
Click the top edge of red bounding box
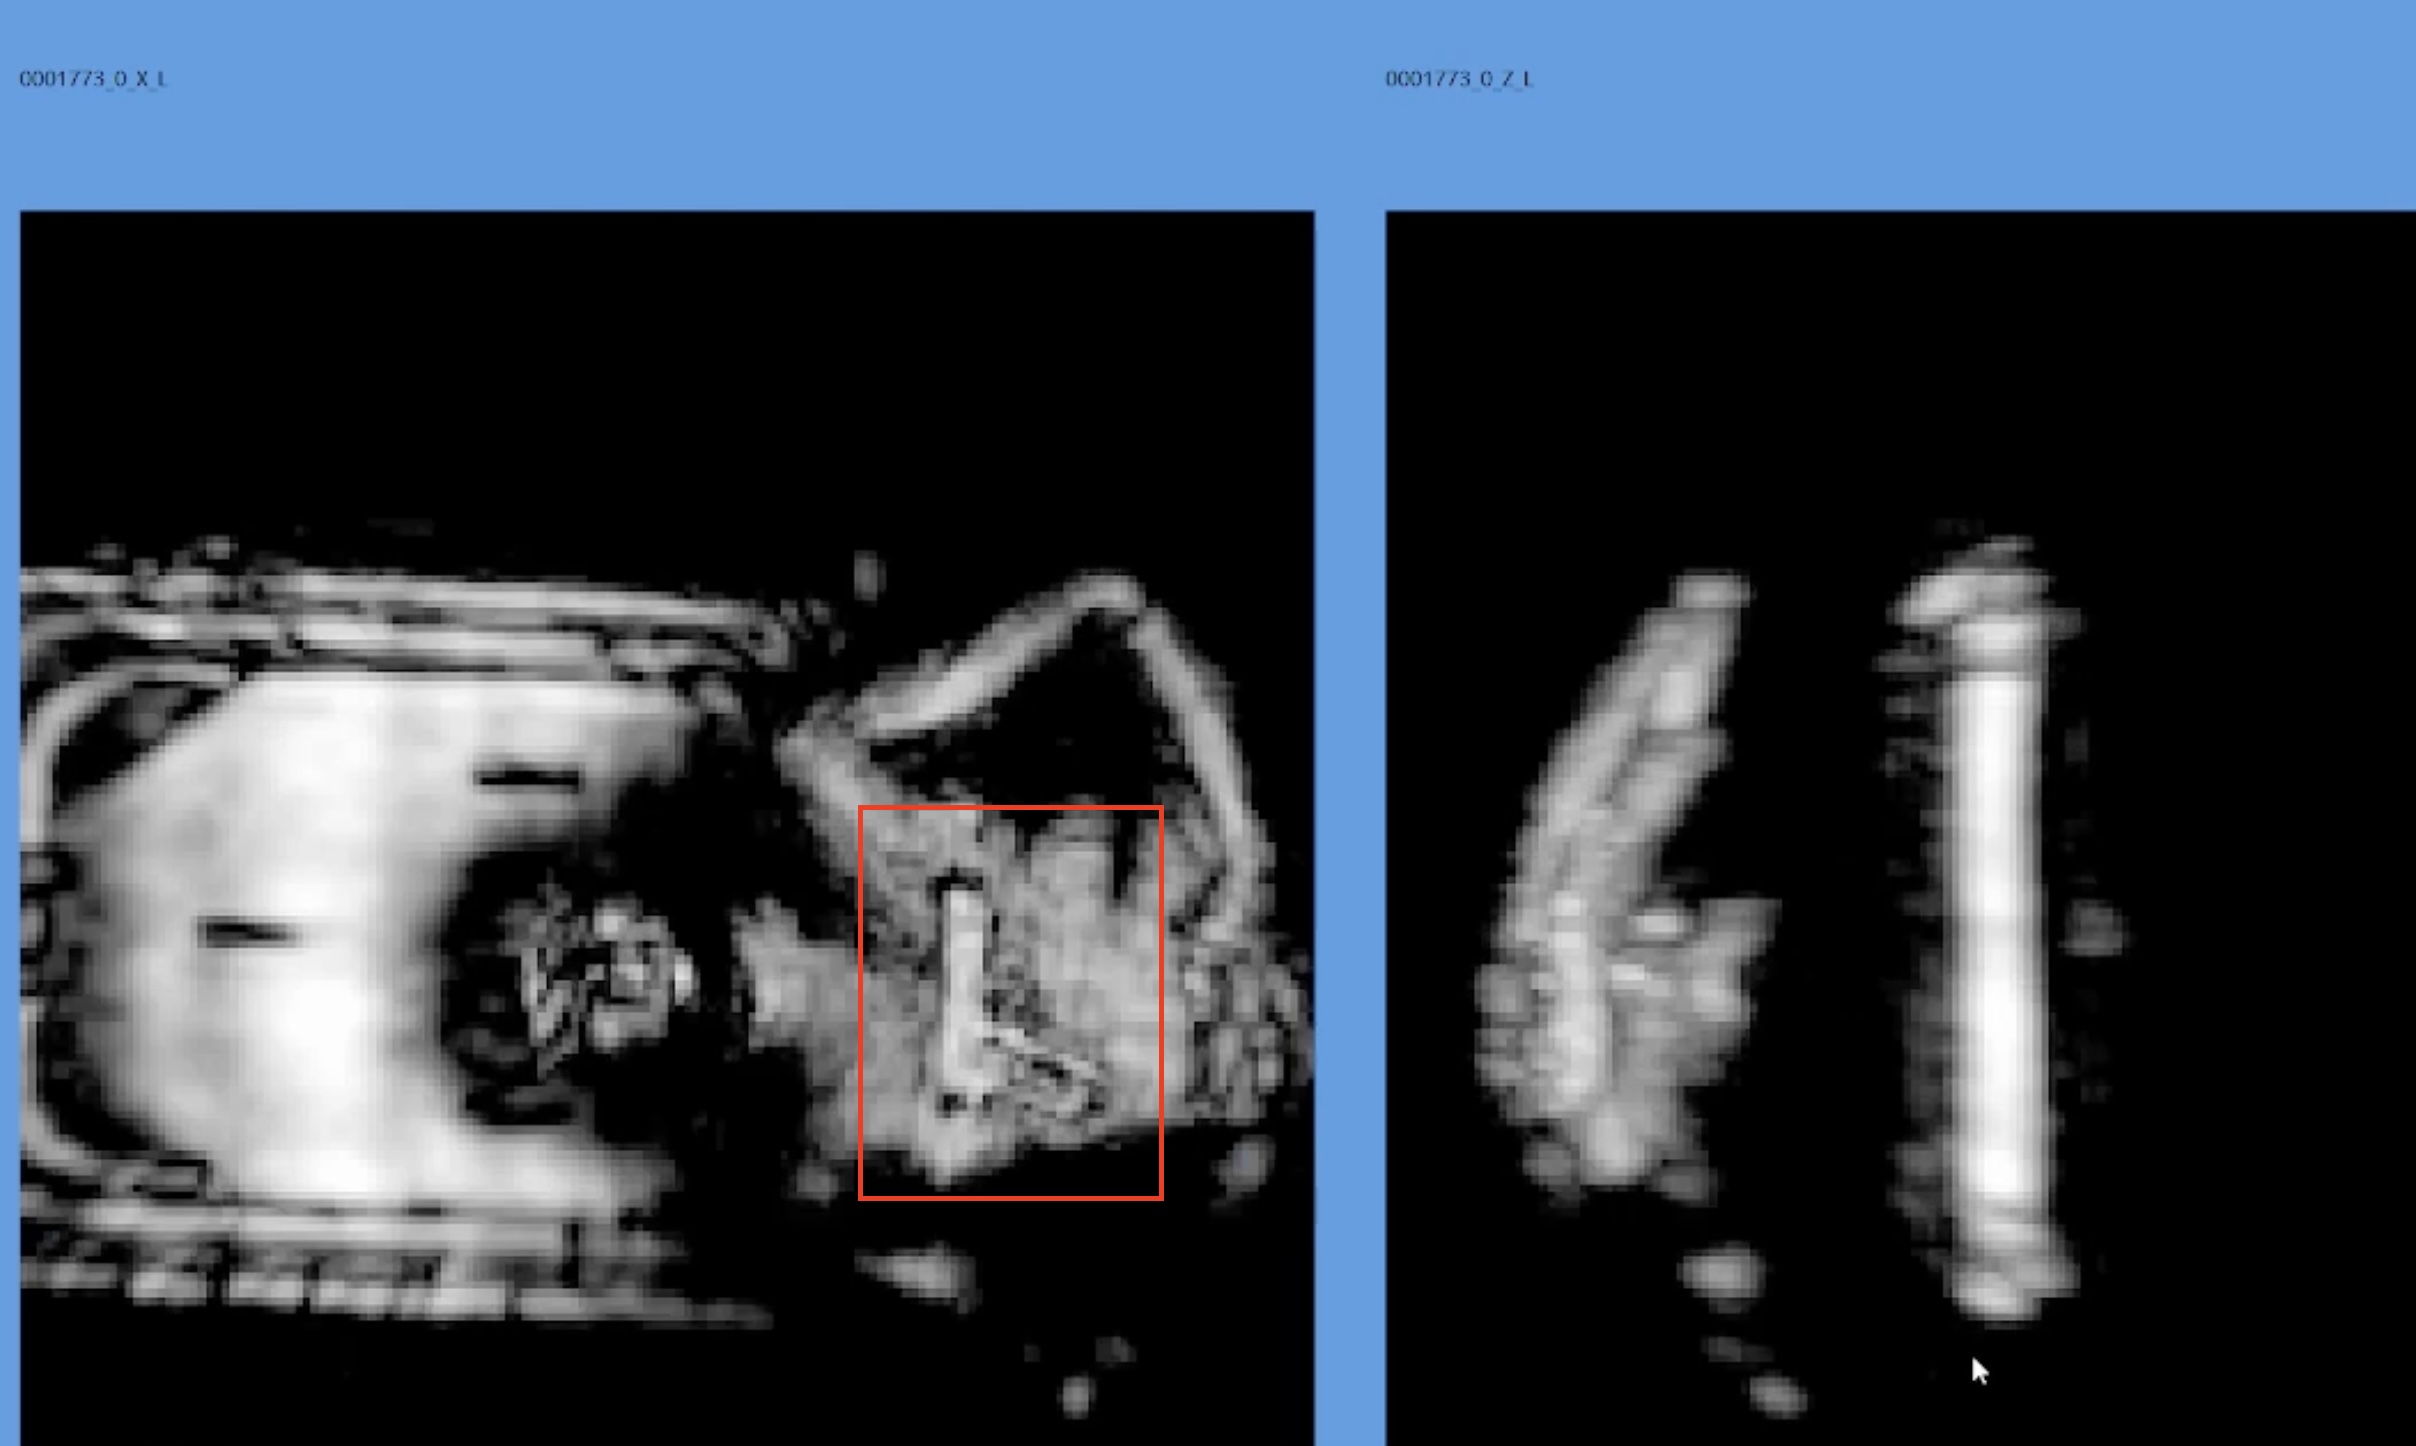pos(1010,807)
